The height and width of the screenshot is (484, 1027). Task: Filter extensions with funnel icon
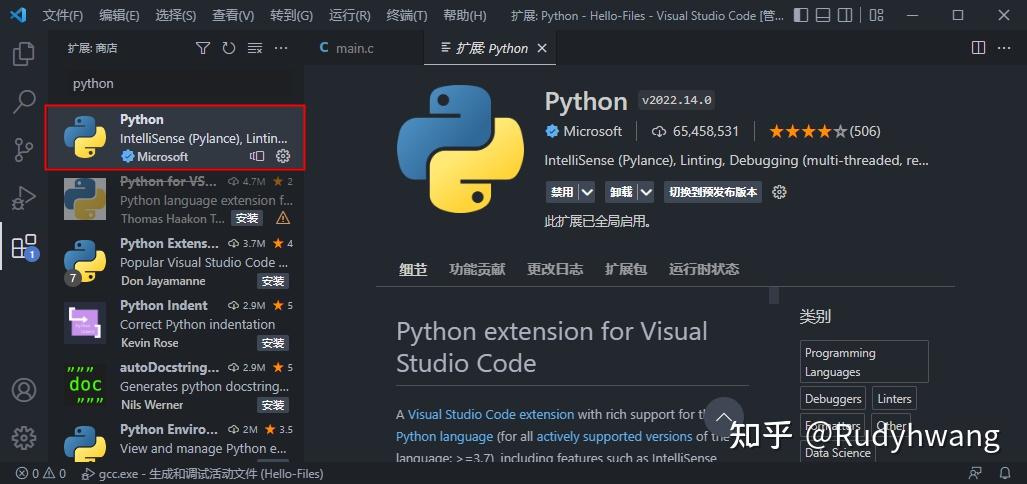coord(203,48)
